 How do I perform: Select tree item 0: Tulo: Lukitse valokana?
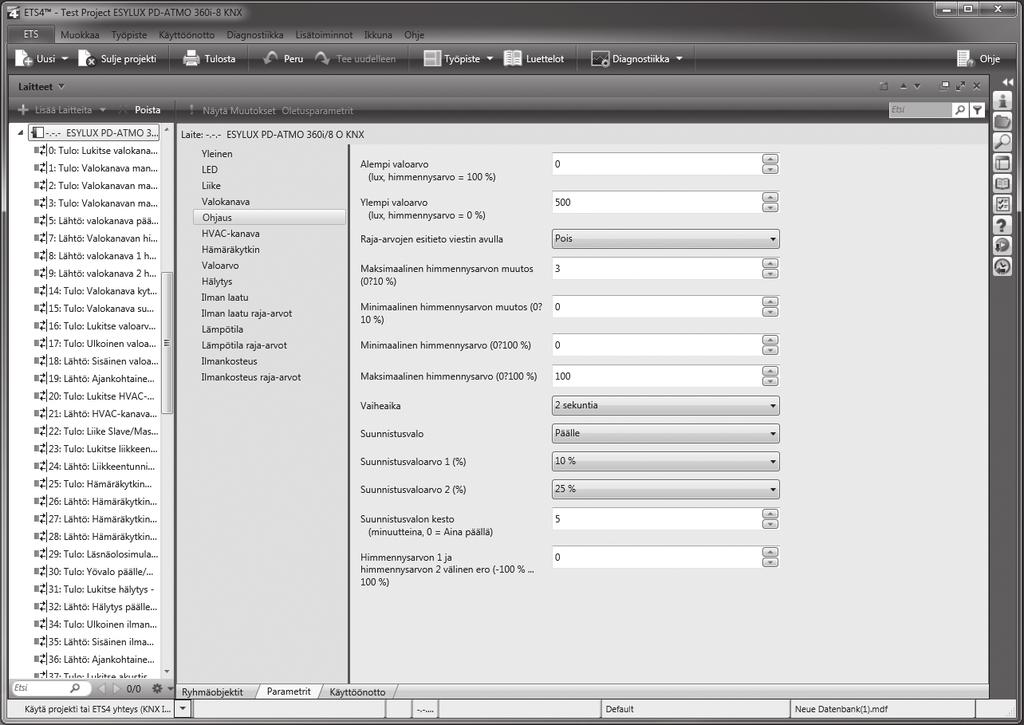[x=96, y=150]
